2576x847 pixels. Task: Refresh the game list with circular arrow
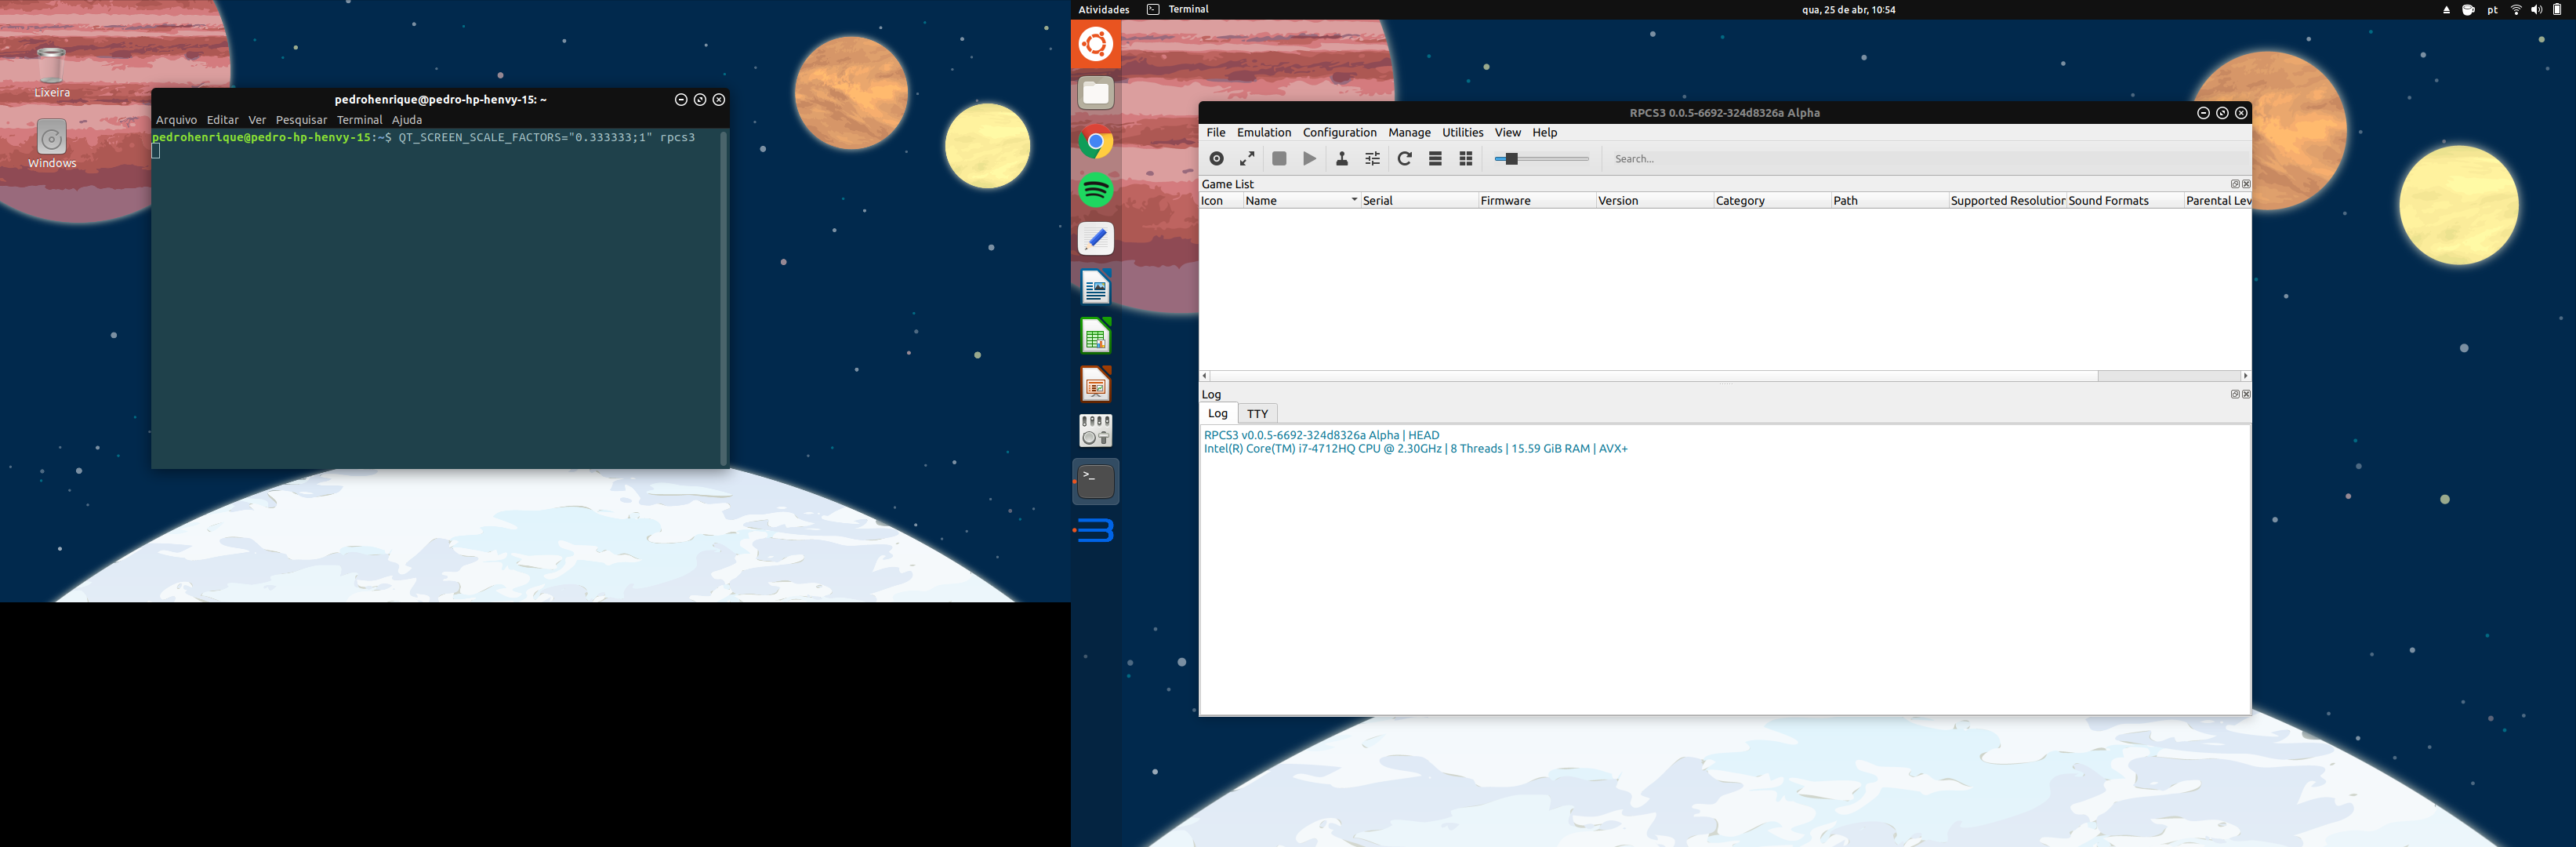click(x=1404, y=159)
